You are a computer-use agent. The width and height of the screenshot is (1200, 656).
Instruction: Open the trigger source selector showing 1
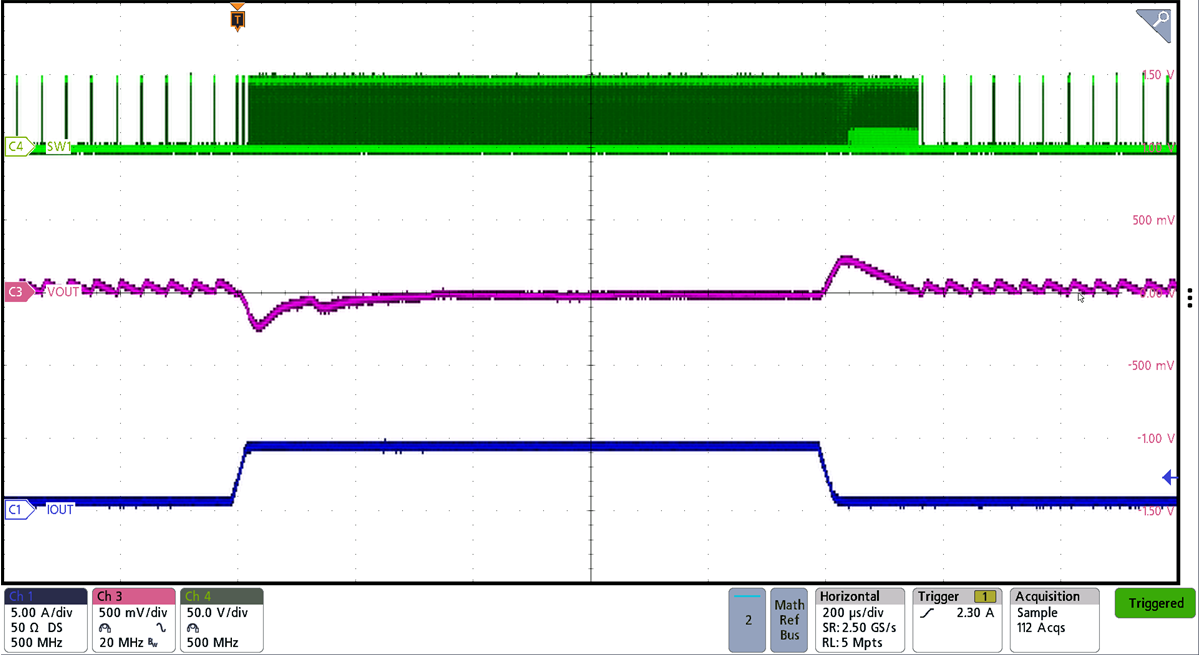[x=985, y=596]
